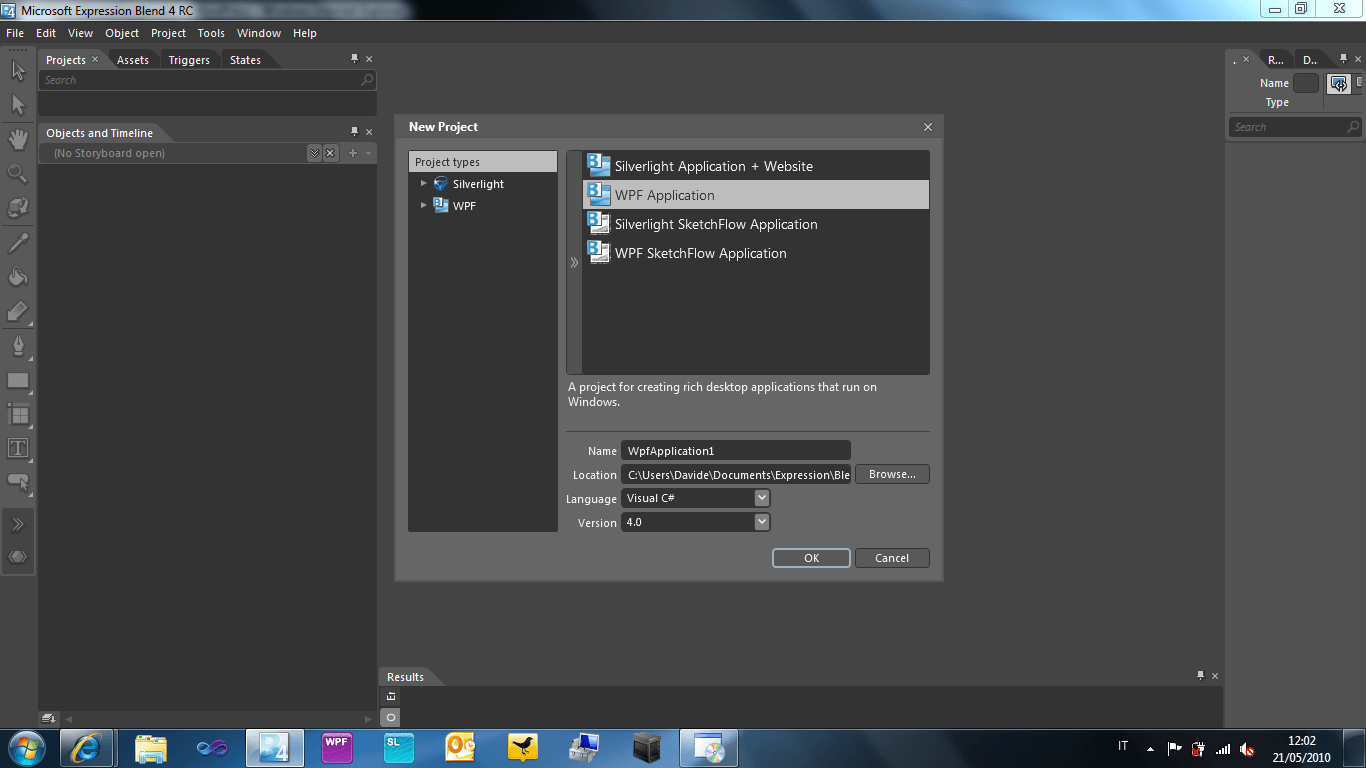
Task: Select the Rectangle tool
Action: point(17,381)
